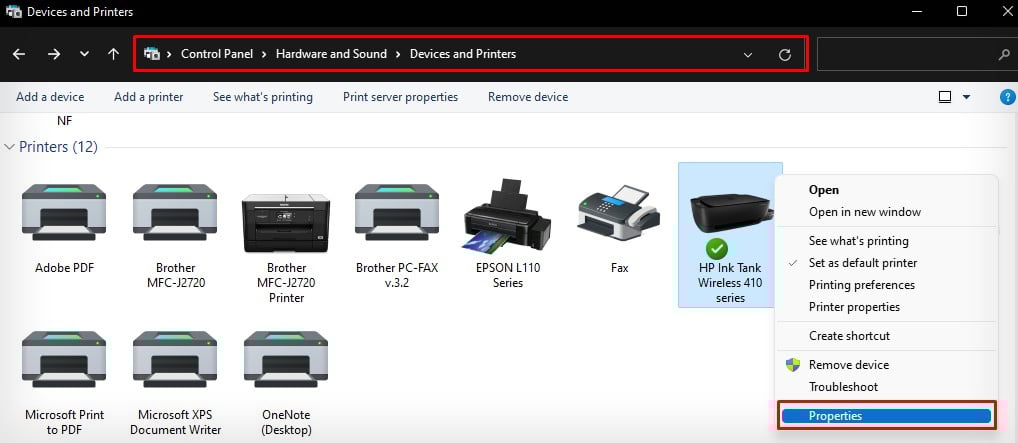Minimize the Devices and Printers window

[x=917, y=11]
